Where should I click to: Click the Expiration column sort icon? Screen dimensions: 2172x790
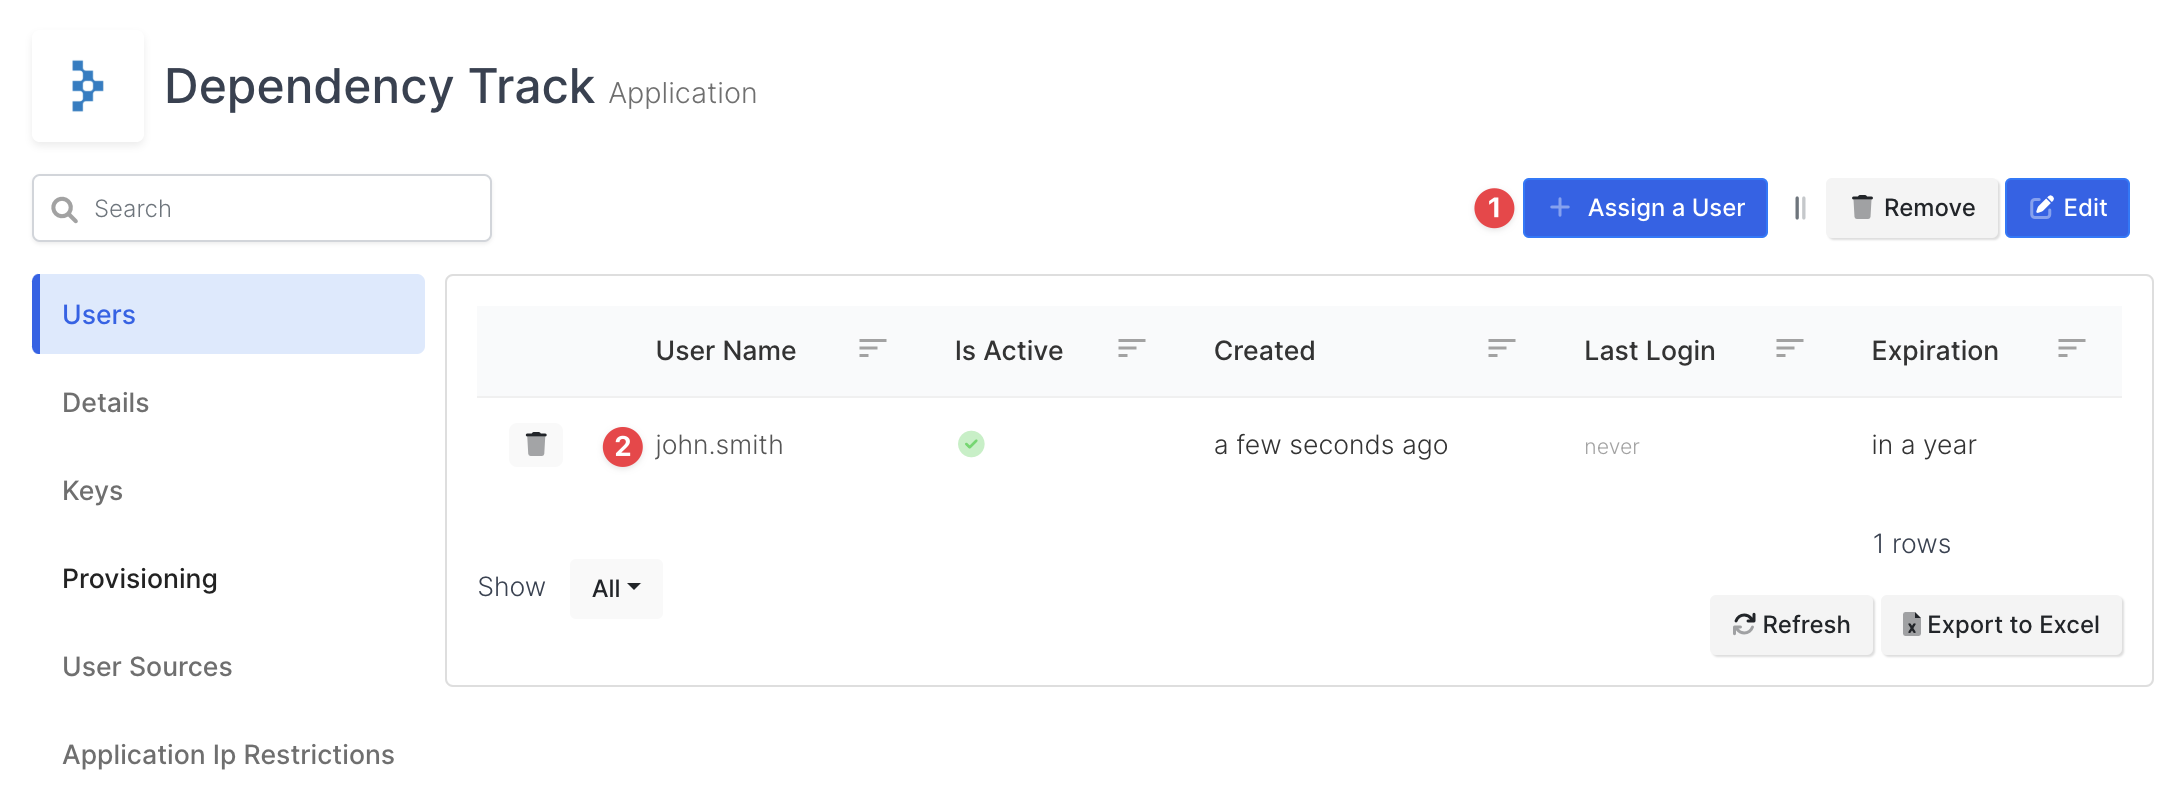2071,349
